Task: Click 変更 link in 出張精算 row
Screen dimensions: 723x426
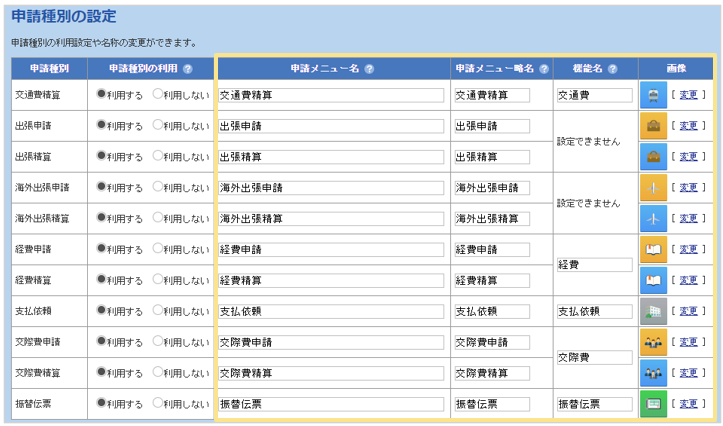Action: (689, 157)
